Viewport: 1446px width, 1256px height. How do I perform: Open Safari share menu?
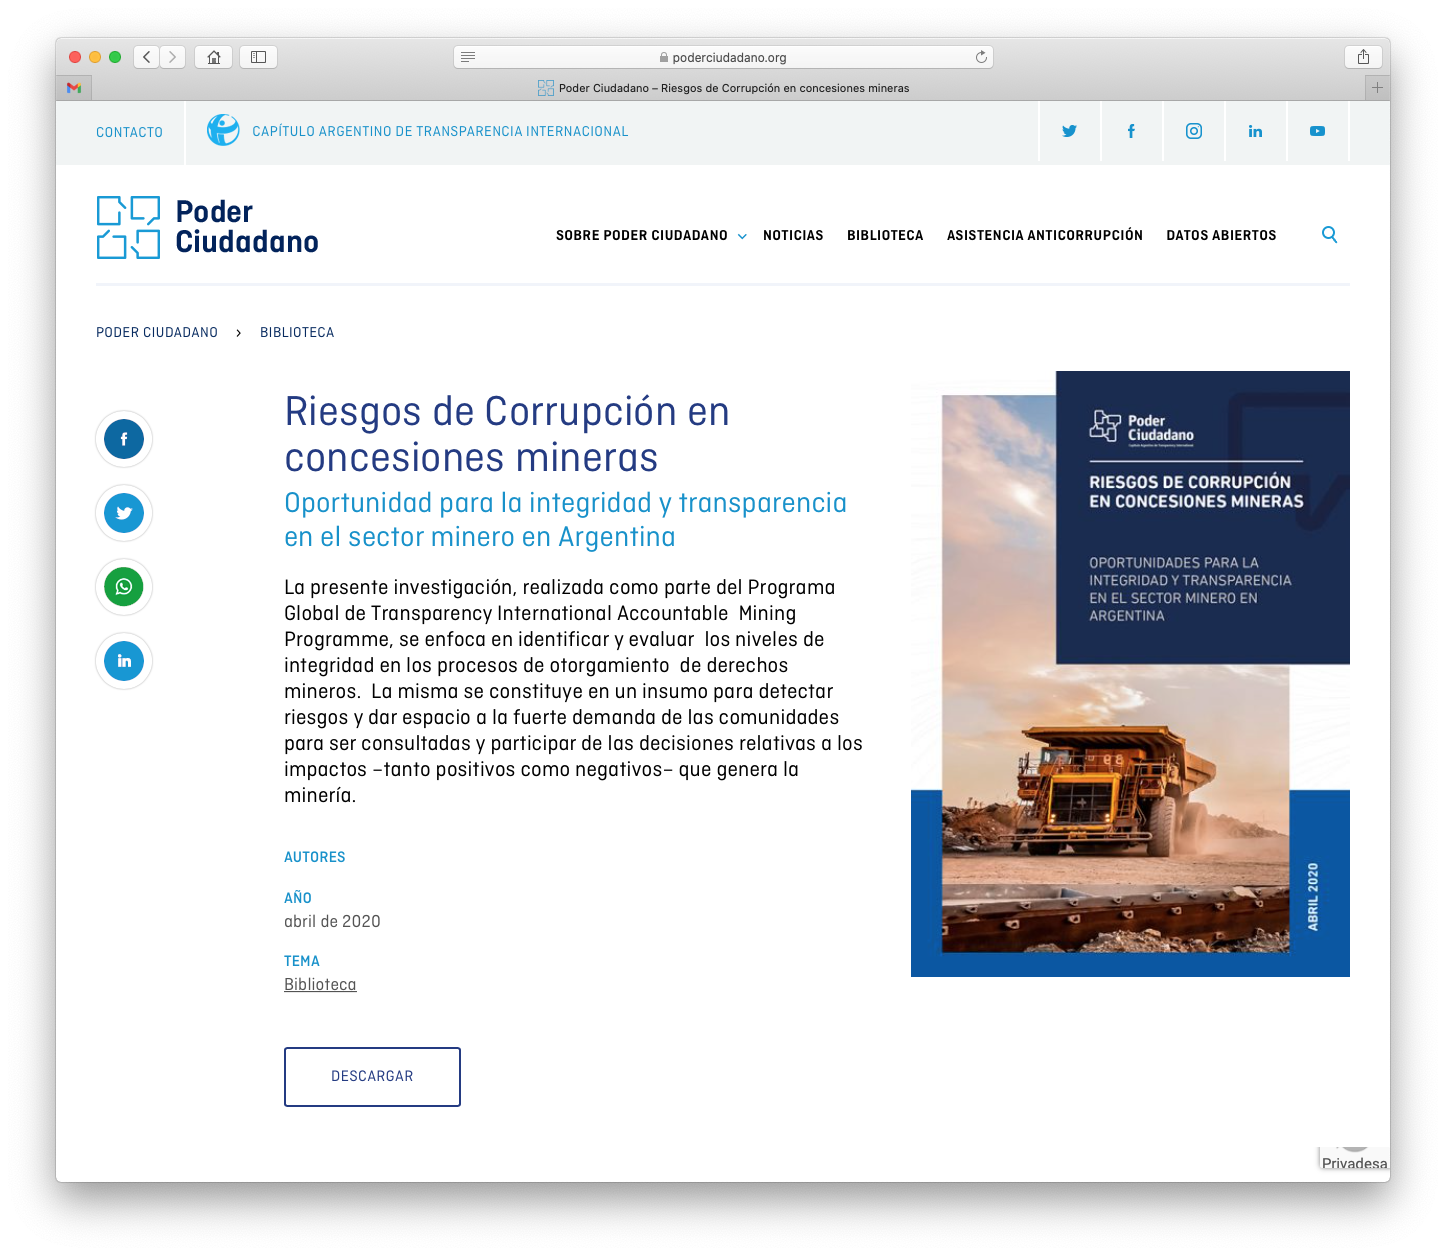pos(1363,57)
